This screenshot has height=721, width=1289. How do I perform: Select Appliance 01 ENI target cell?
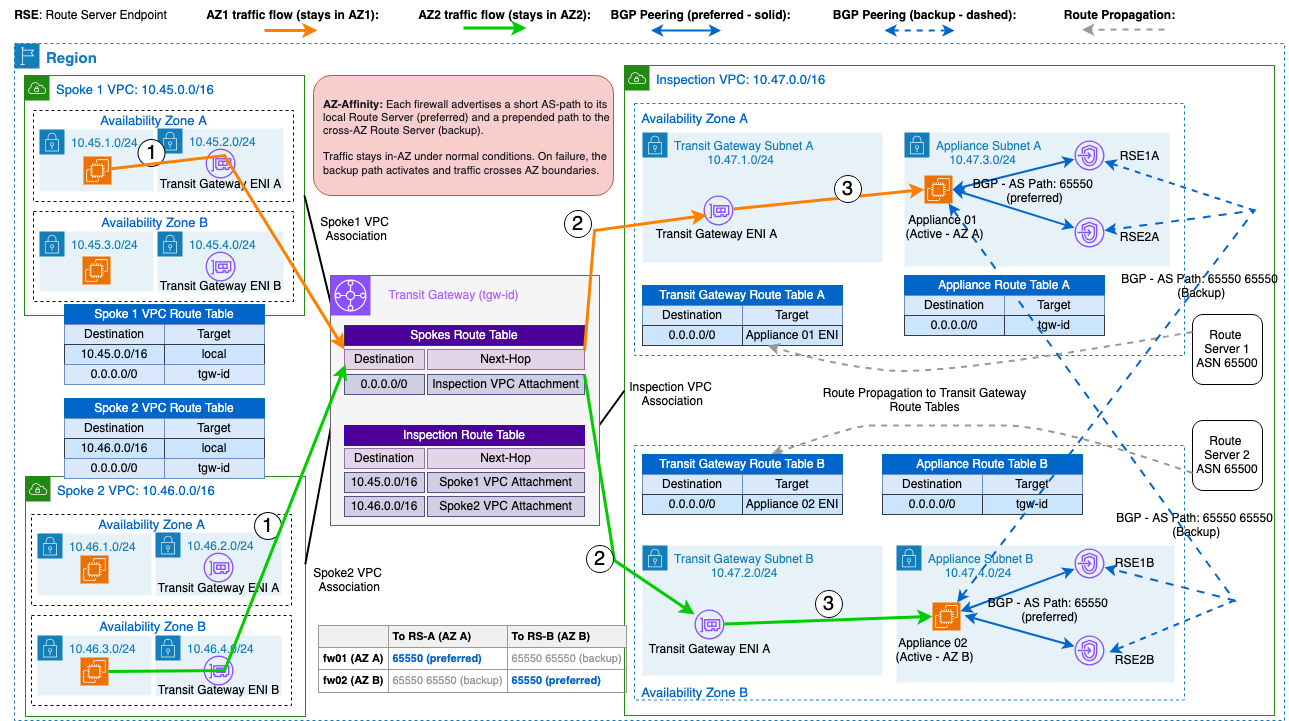pyautogui.click(x=792, y=335)
